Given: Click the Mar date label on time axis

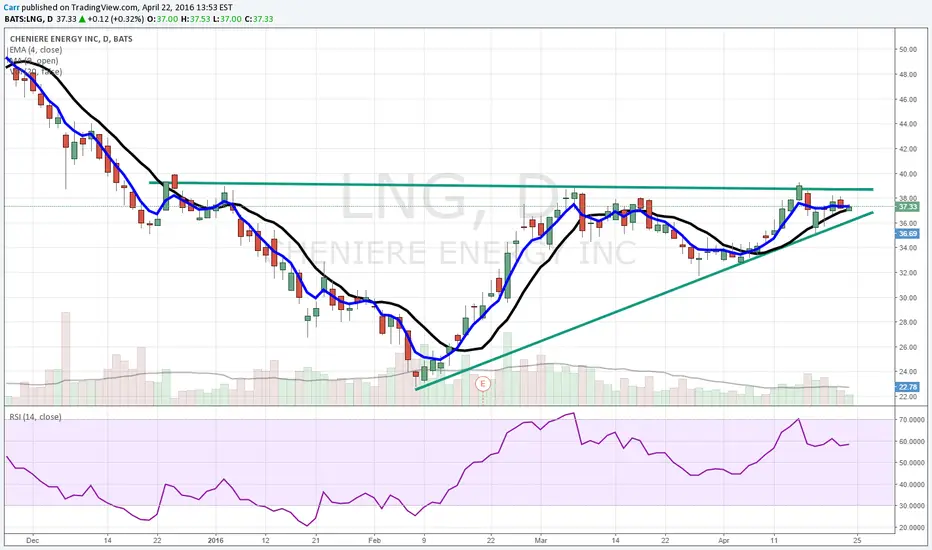Looking at the screenshot, I should [540, 540].
